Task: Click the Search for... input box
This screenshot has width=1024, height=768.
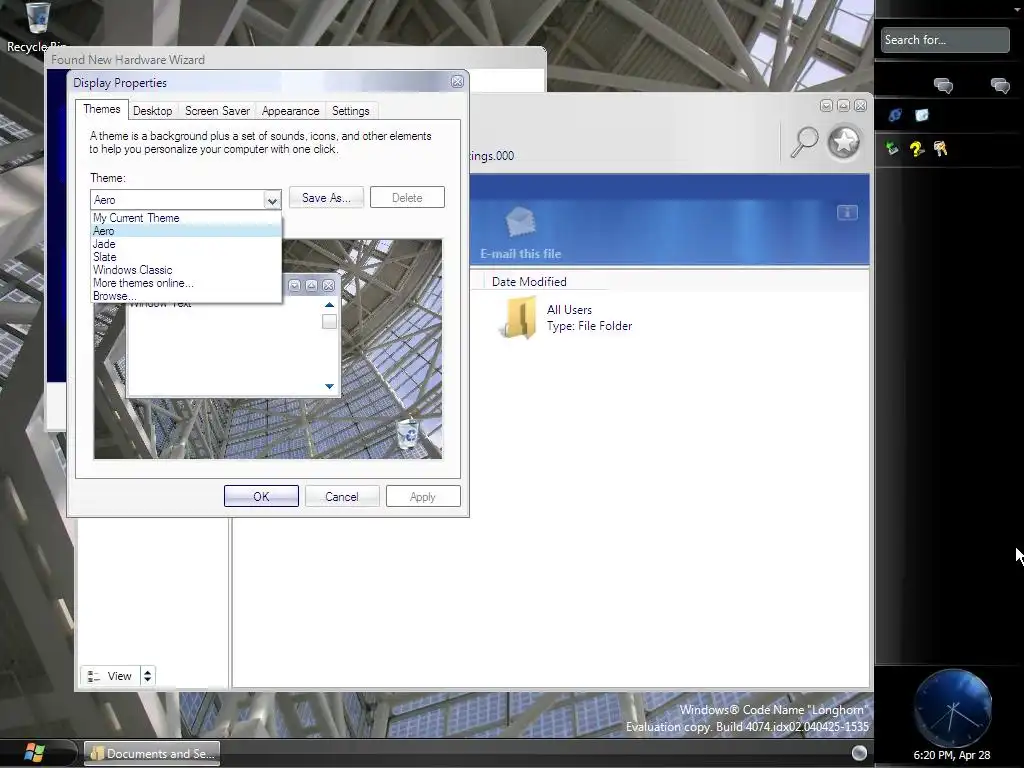Action: pyautogui.click(x=944, y=40)
